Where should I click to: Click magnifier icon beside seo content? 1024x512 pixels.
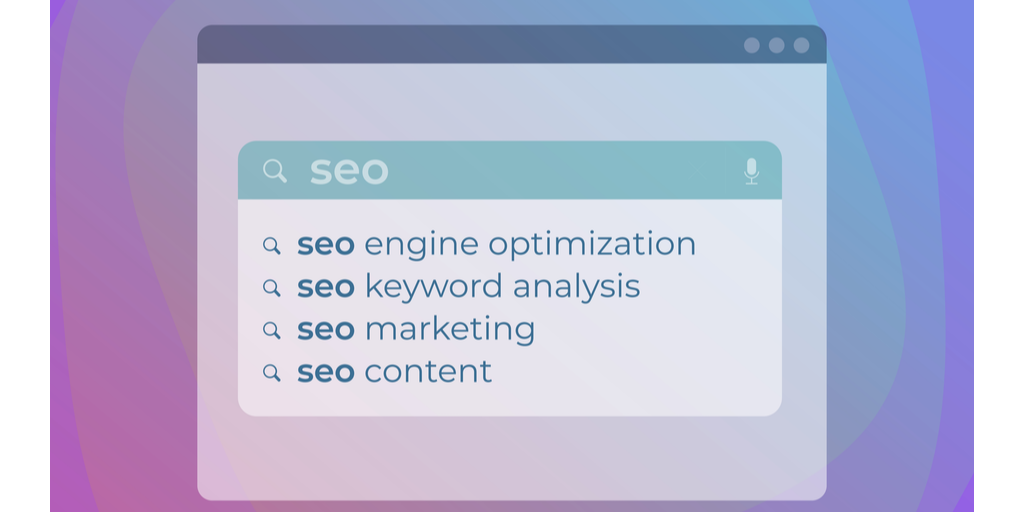point(272,372)
